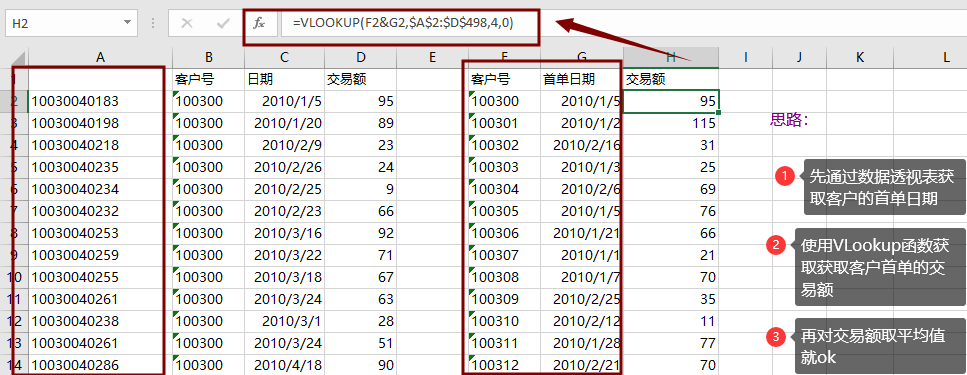
Task: Click date cell 2010/3/16
Action: (x=284, y=234)
